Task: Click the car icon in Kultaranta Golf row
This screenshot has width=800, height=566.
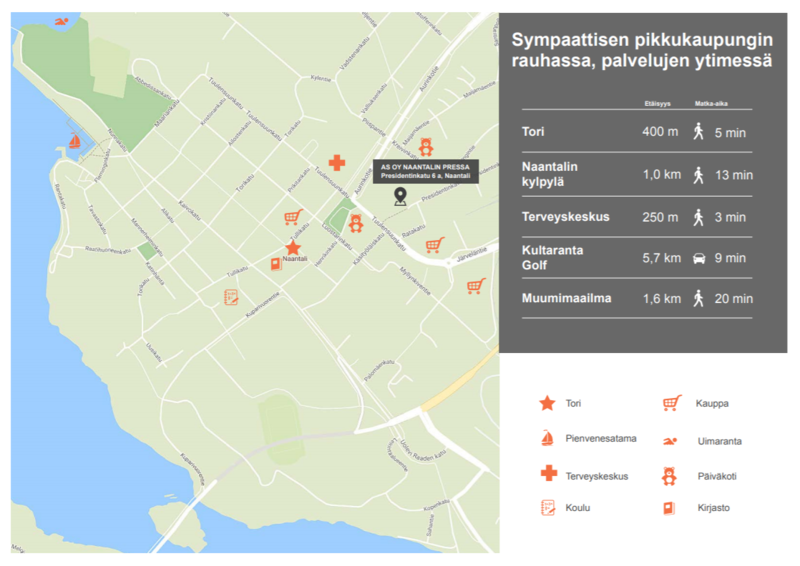Action: (699, 257)
